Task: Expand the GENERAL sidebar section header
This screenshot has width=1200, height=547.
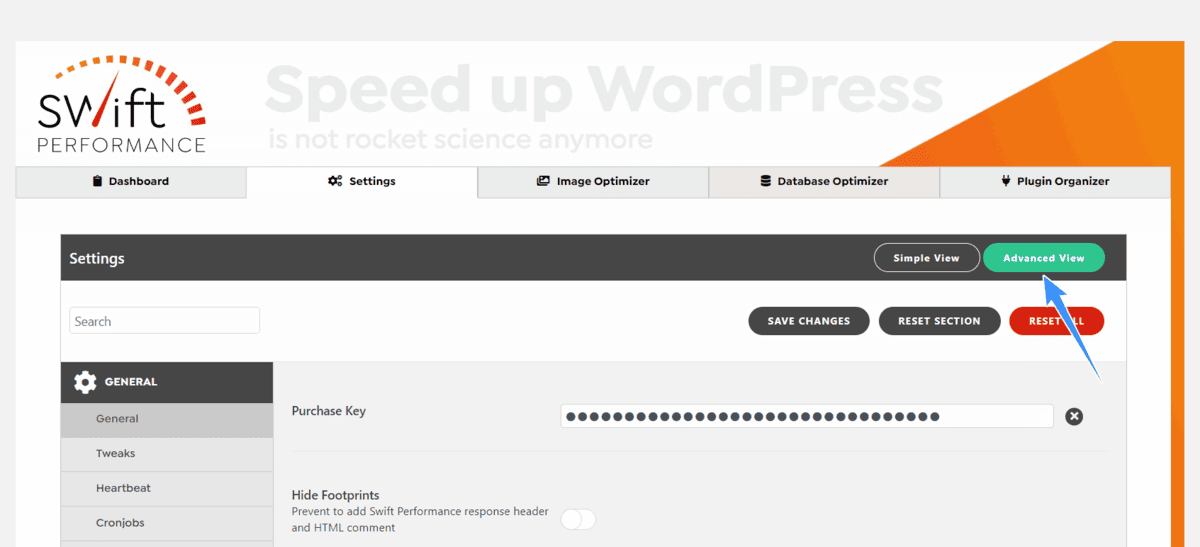Action: tap(166, 382)
